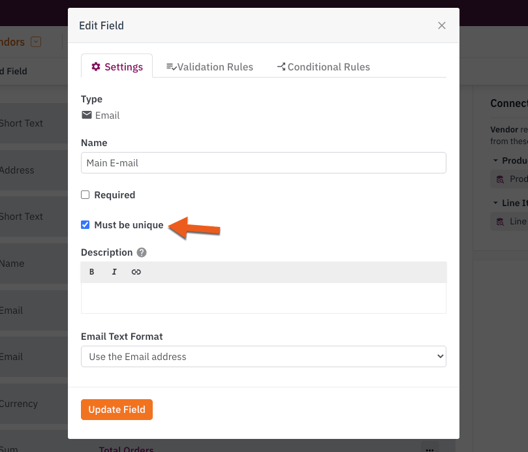Viewport: 528px width, 452px height.
Task: Collapse the Products connection group
Action: [x=495, y=160]
